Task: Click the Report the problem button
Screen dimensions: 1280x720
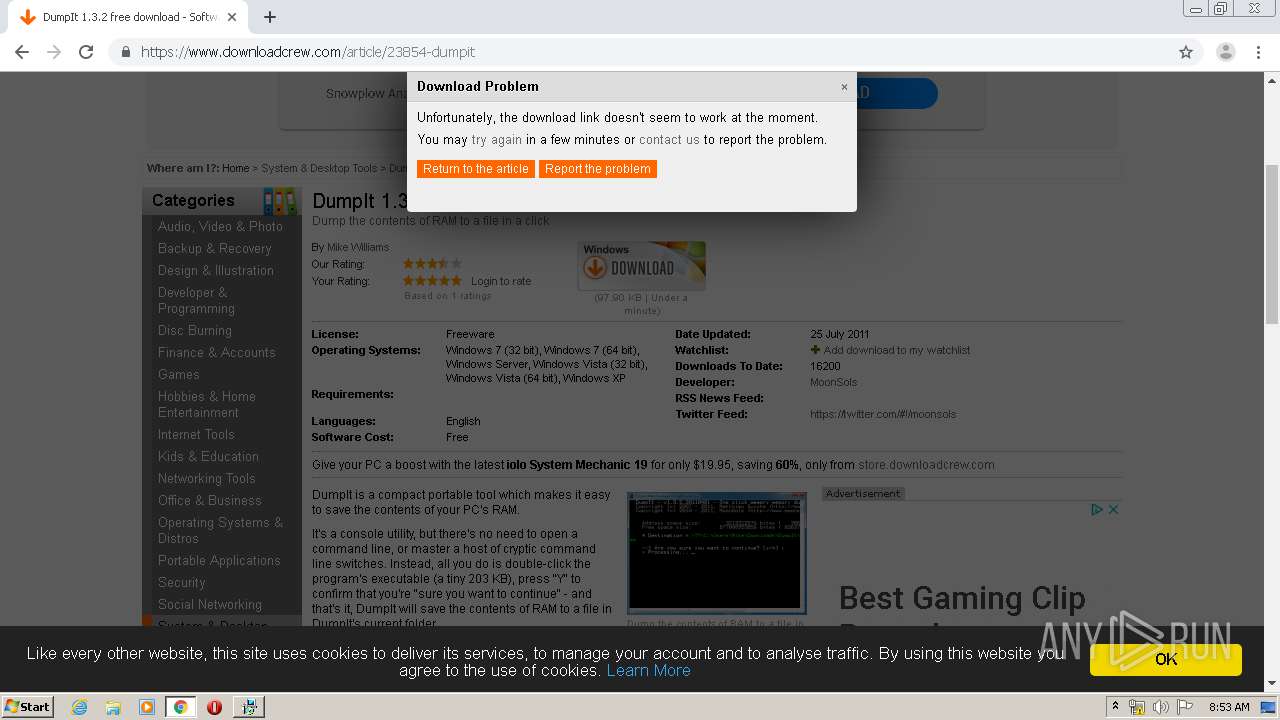Action: tap(598, 169)
